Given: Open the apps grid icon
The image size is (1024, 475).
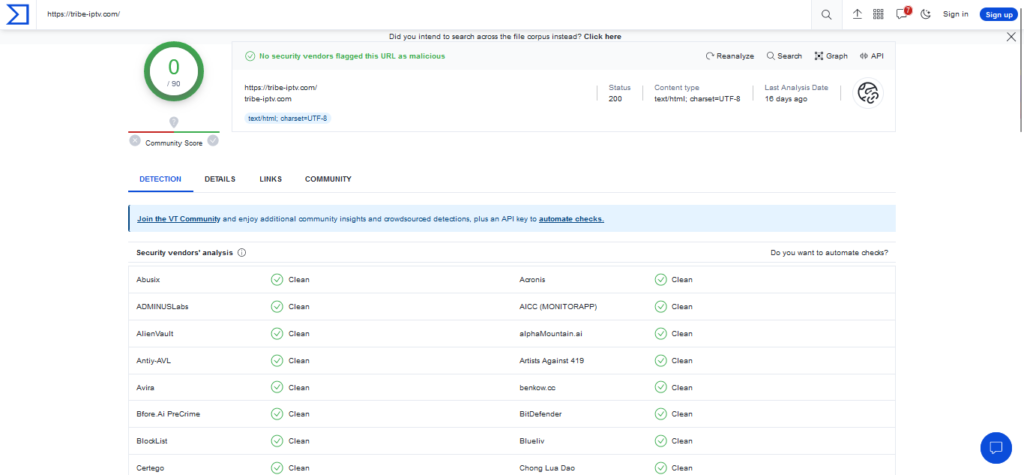Looking at the screenshot, I should click(x=878, y=14).
